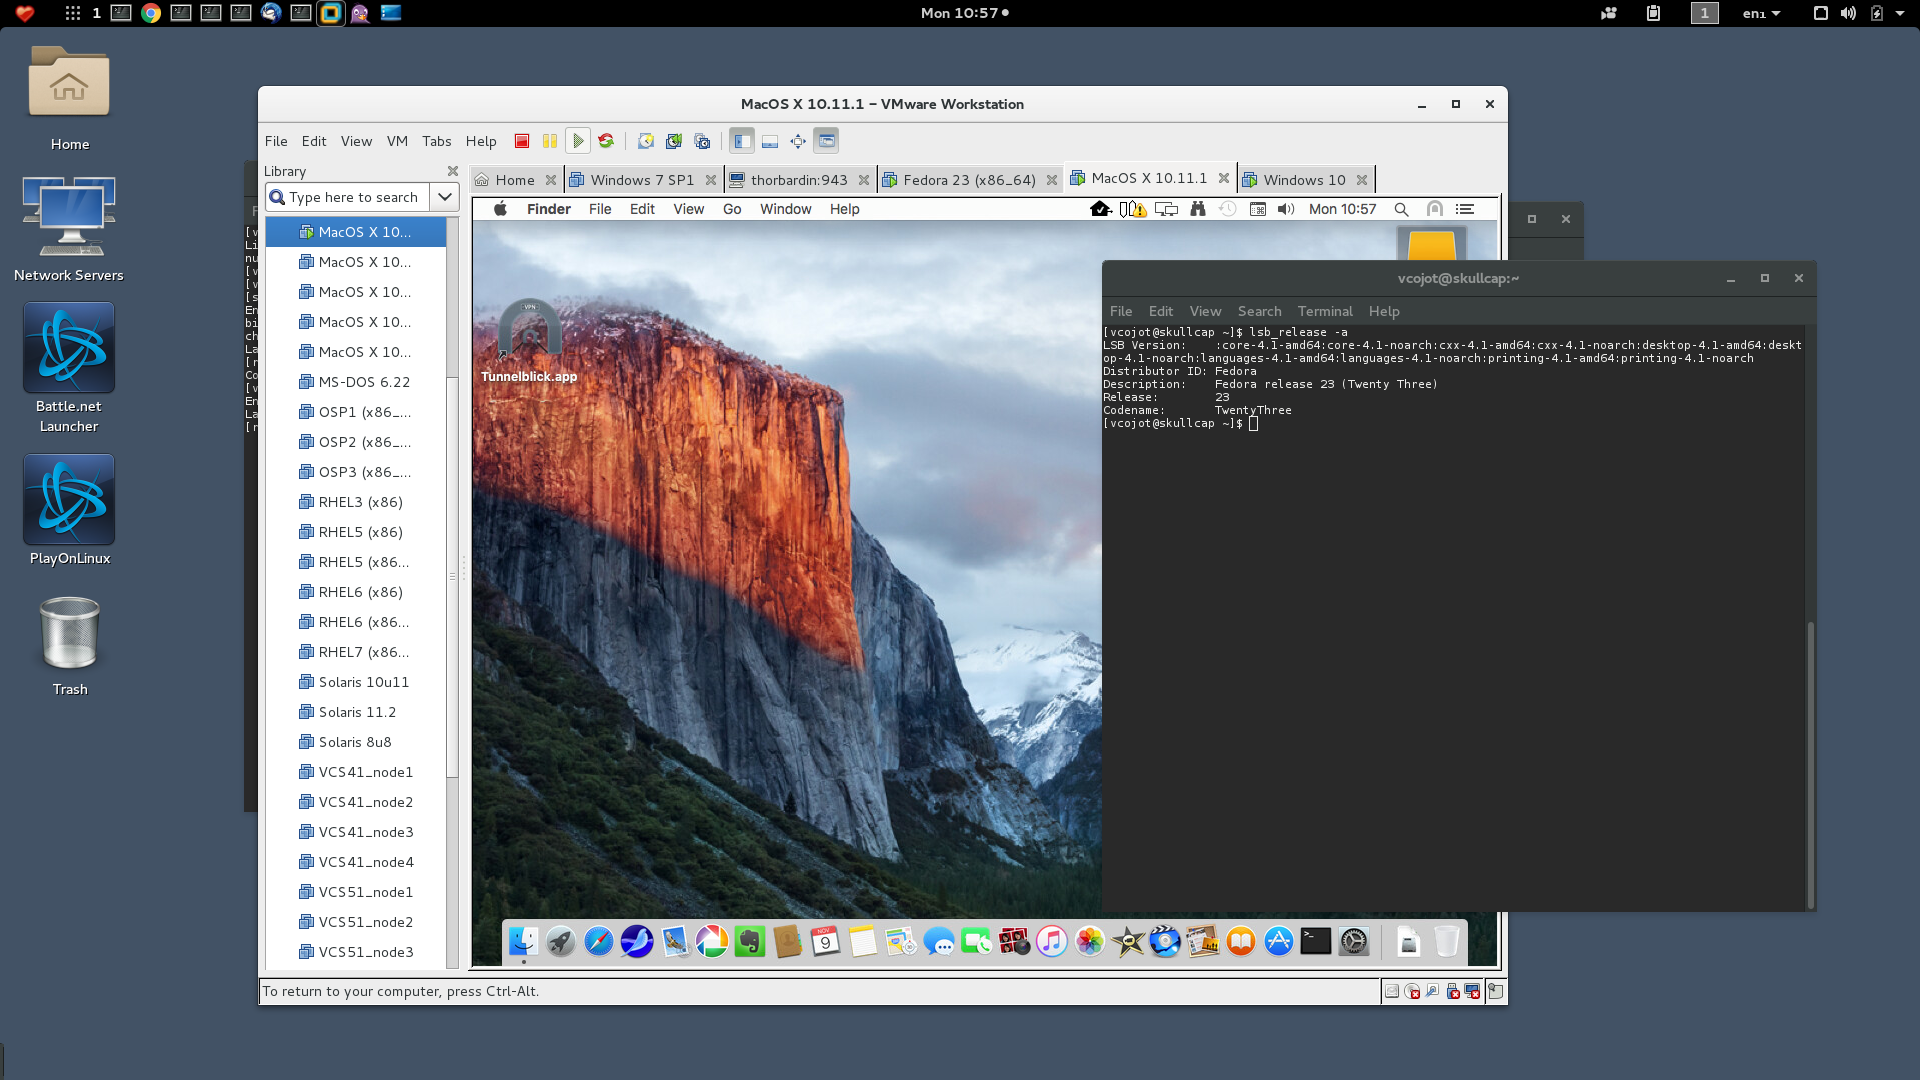Click the restart guest icon
Image resolution: width=1920 pixels, height=1080 pixels.
pos(606,141)
